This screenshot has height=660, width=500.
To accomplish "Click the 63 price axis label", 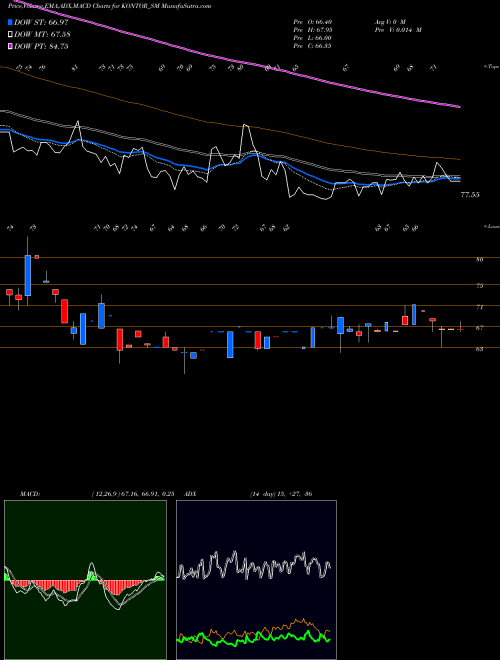I will [479, 349].
